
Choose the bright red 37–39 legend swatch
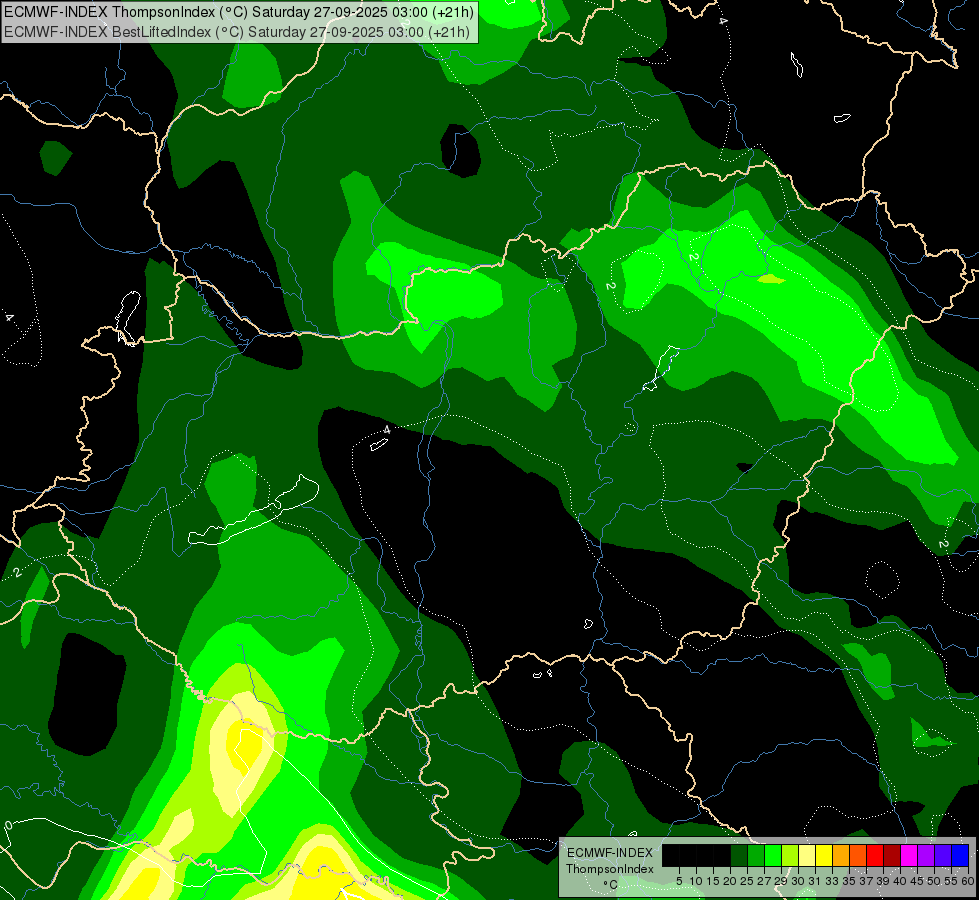[875, 855]
